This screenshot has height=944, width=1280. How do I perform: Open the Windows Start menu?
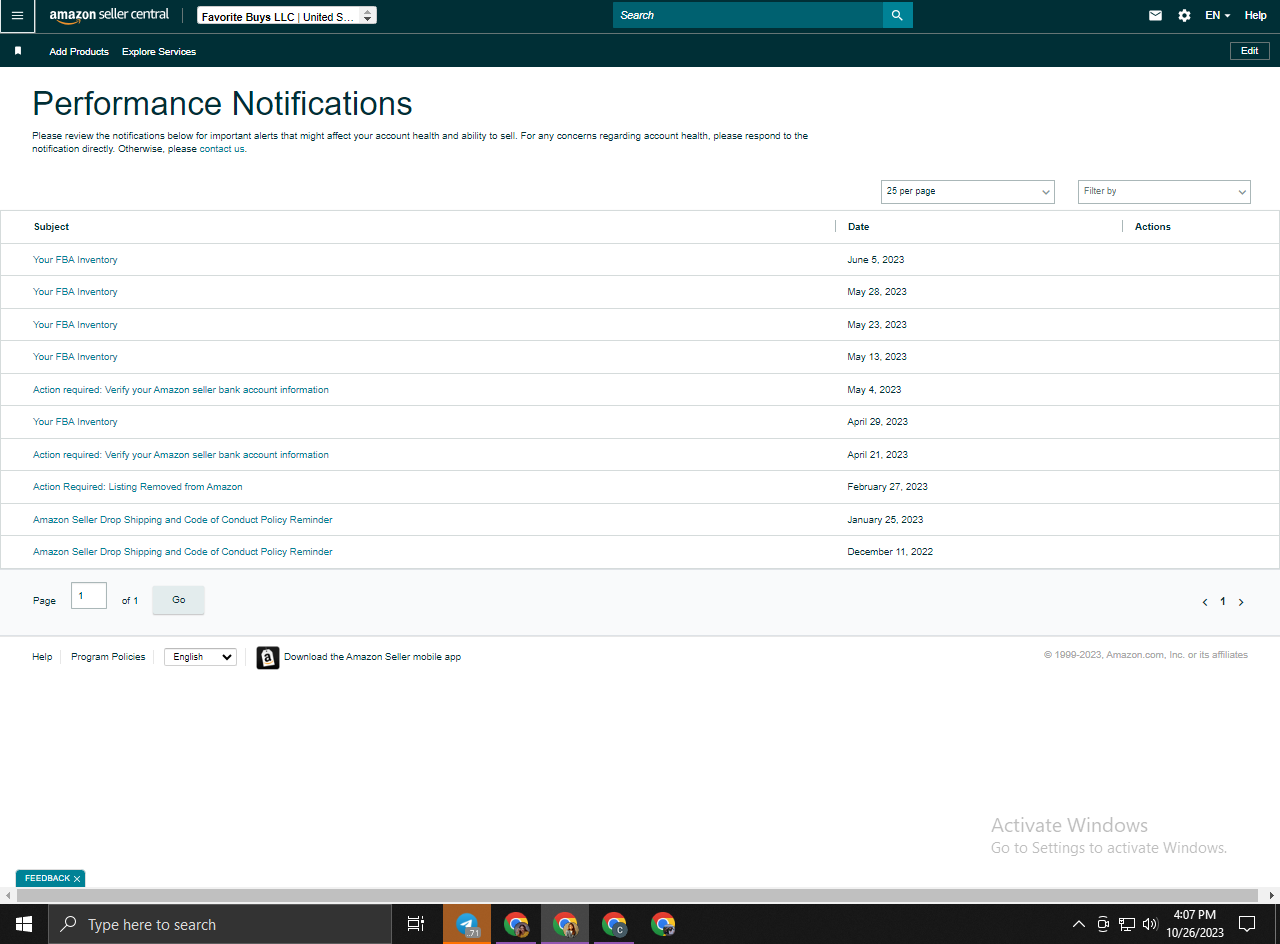[23, 924]
